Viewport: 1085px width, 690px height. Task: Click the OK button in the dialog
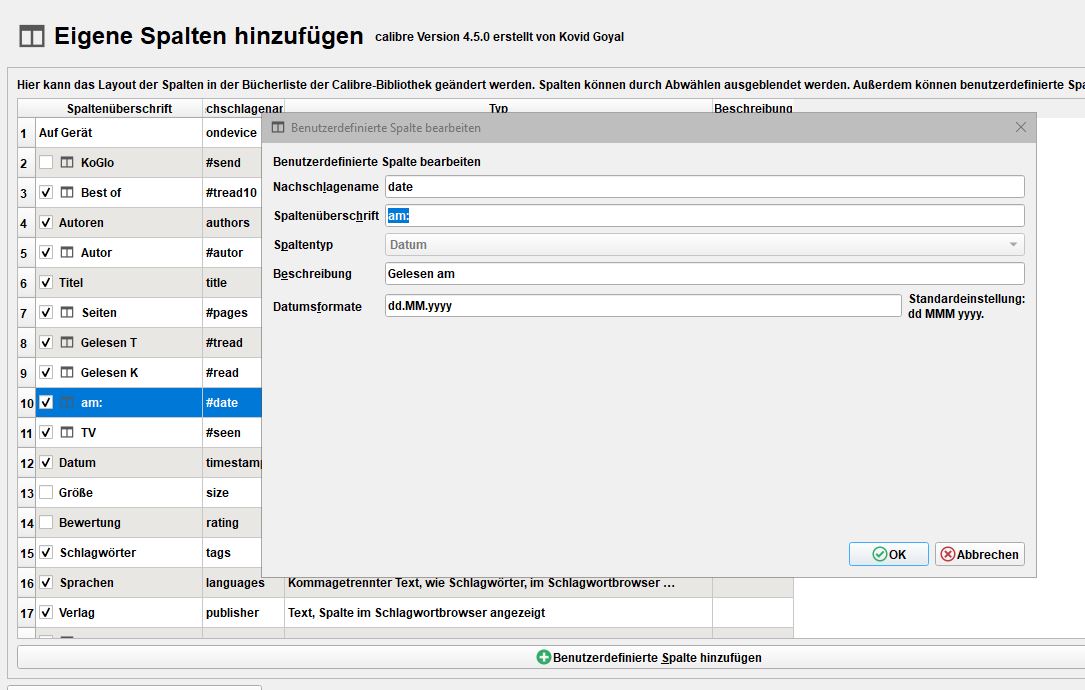tap(888, 554)
